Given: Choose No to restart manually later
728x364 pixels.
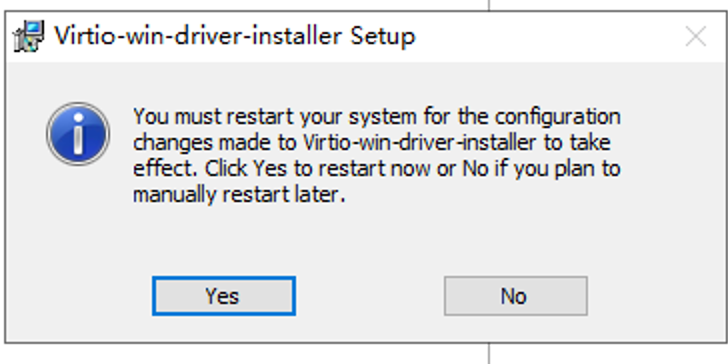Looking at the screenshot, I should pyautogui.click(x=515, y=296).
